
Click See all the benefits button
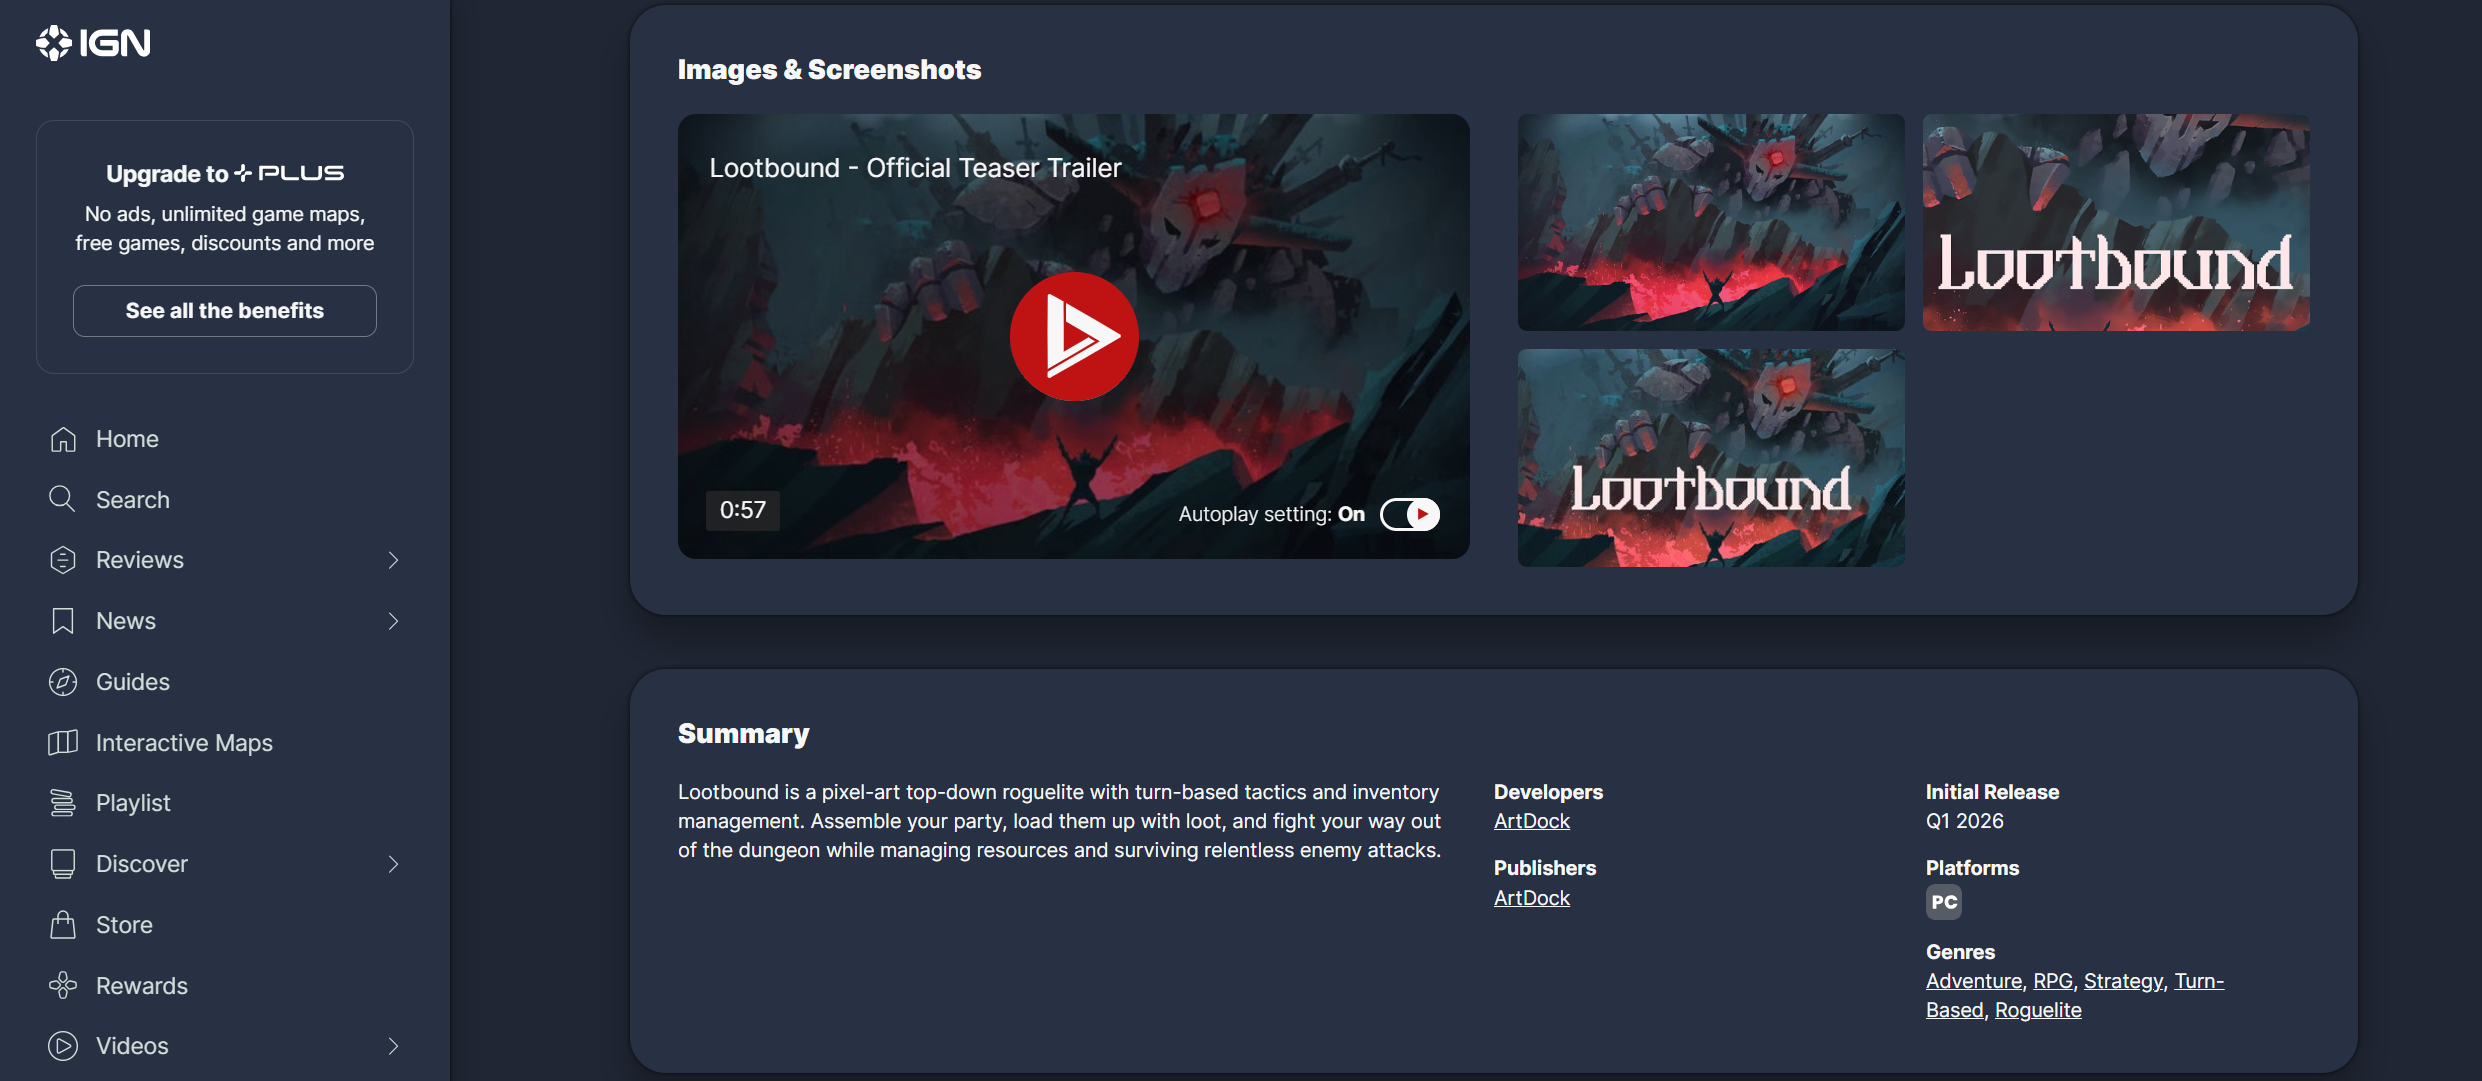225,311
